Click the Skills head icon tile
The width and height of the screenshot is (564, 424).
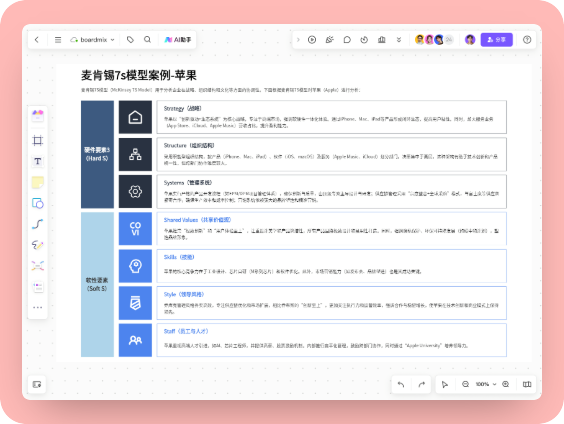click(x=135, y=266)
